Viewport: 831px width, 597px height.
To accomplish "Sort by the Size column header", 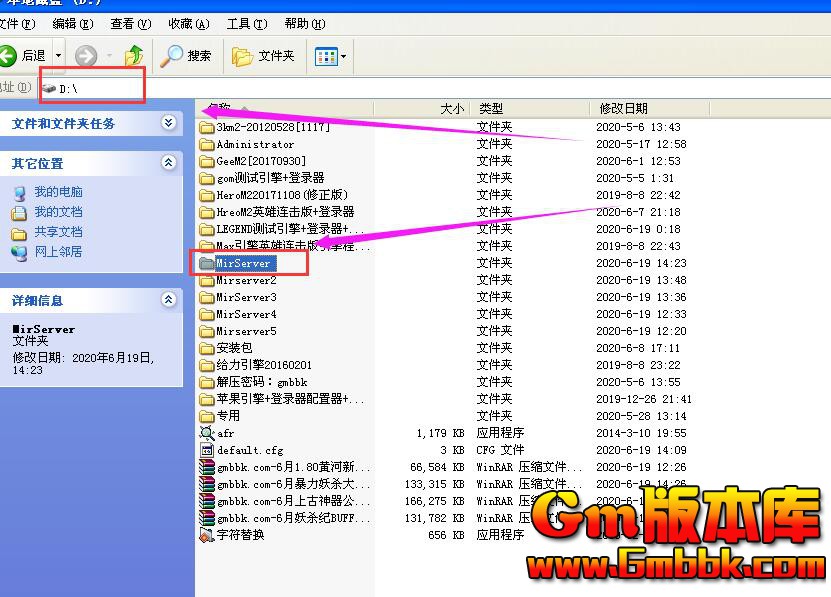I will tap(420, 108).
